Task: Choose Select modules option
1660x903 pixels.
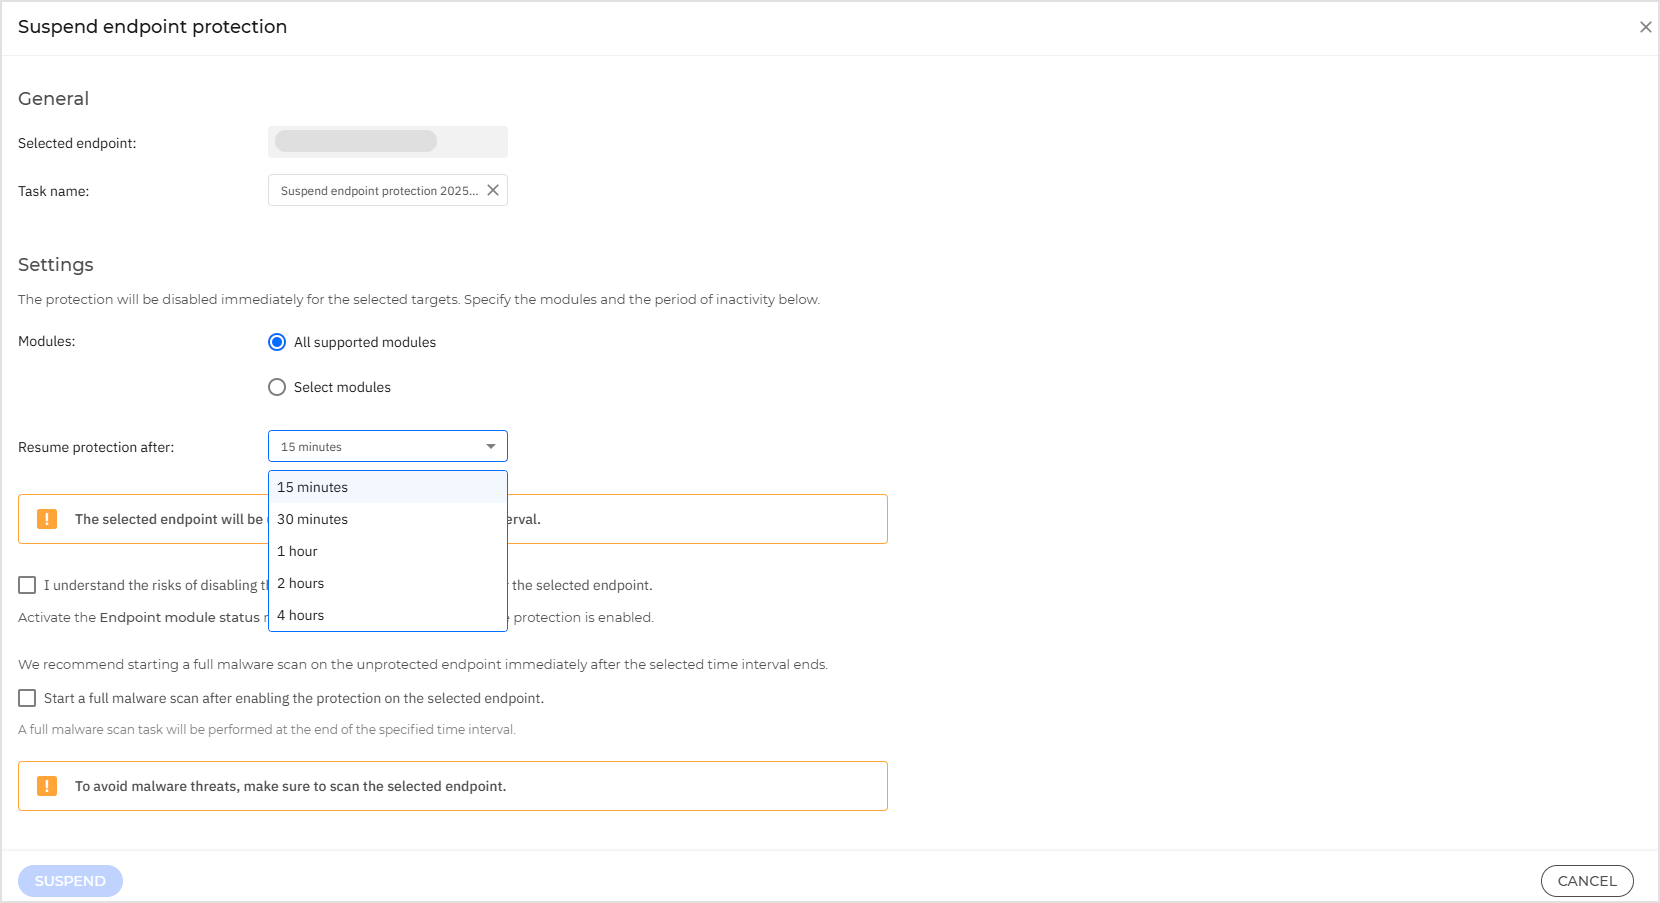Action: 277,387
